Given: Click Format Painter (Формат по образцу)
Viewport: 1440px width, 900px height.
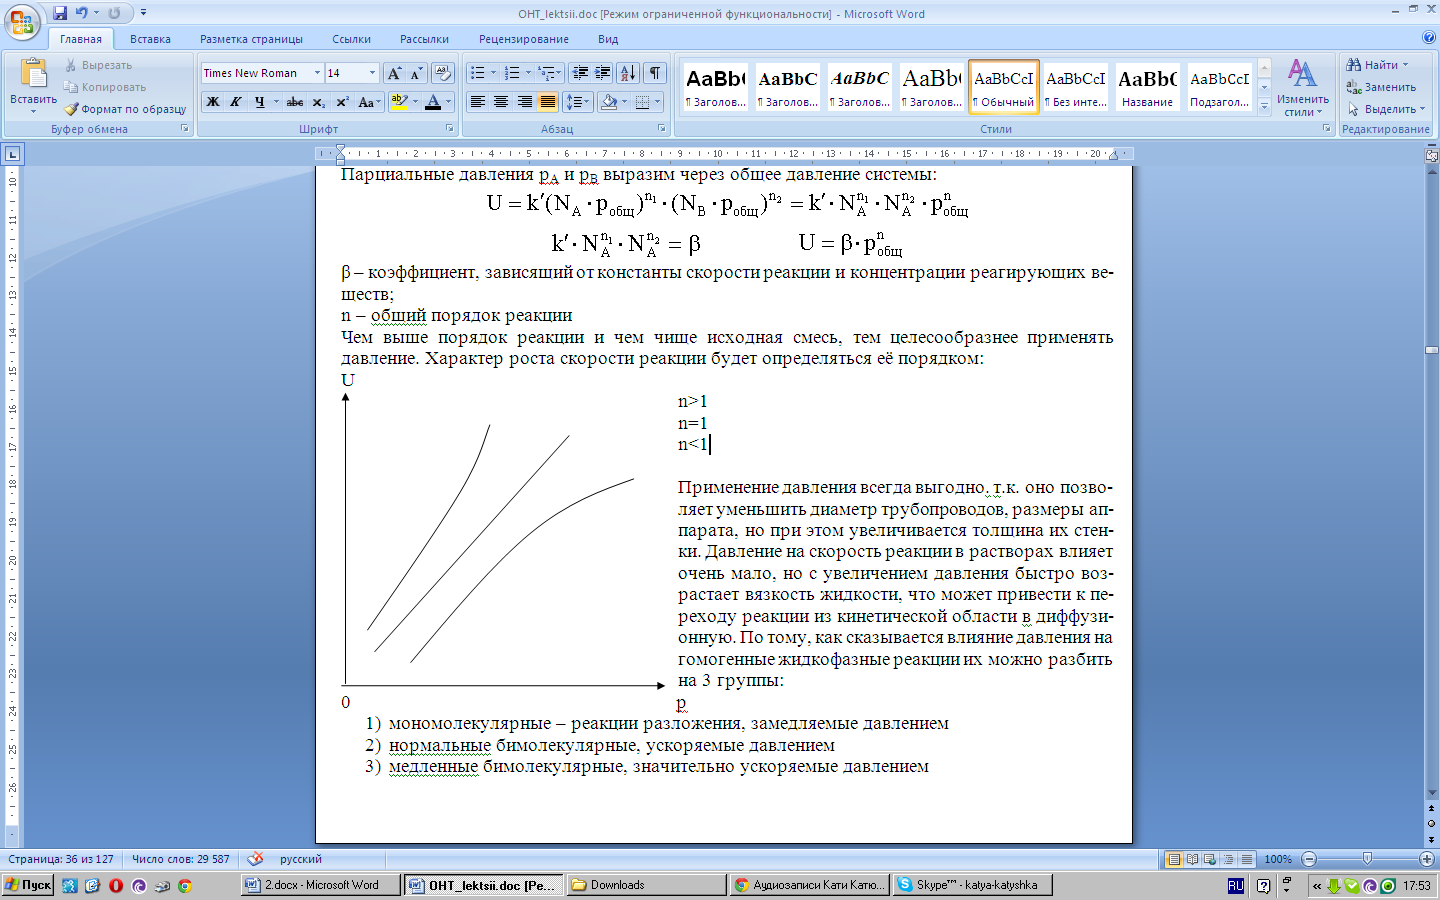Looking at the screenshot, I should pos(125,109).
